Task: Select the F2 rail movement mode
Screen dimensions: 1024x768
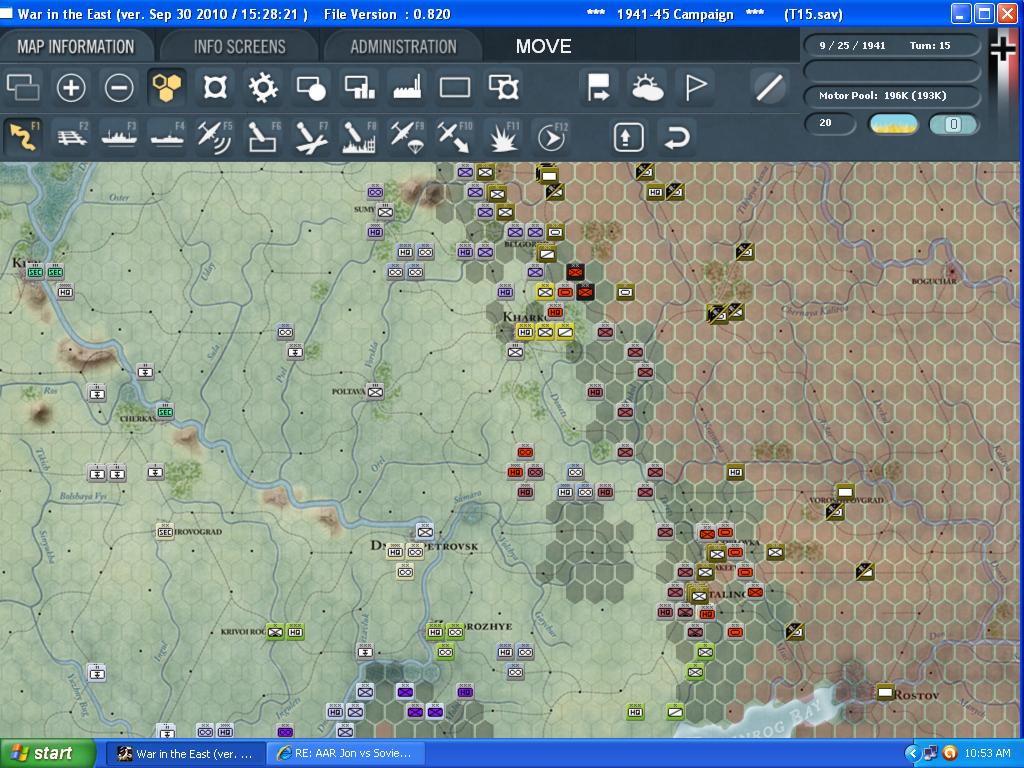Action: (x=71, y=136)
